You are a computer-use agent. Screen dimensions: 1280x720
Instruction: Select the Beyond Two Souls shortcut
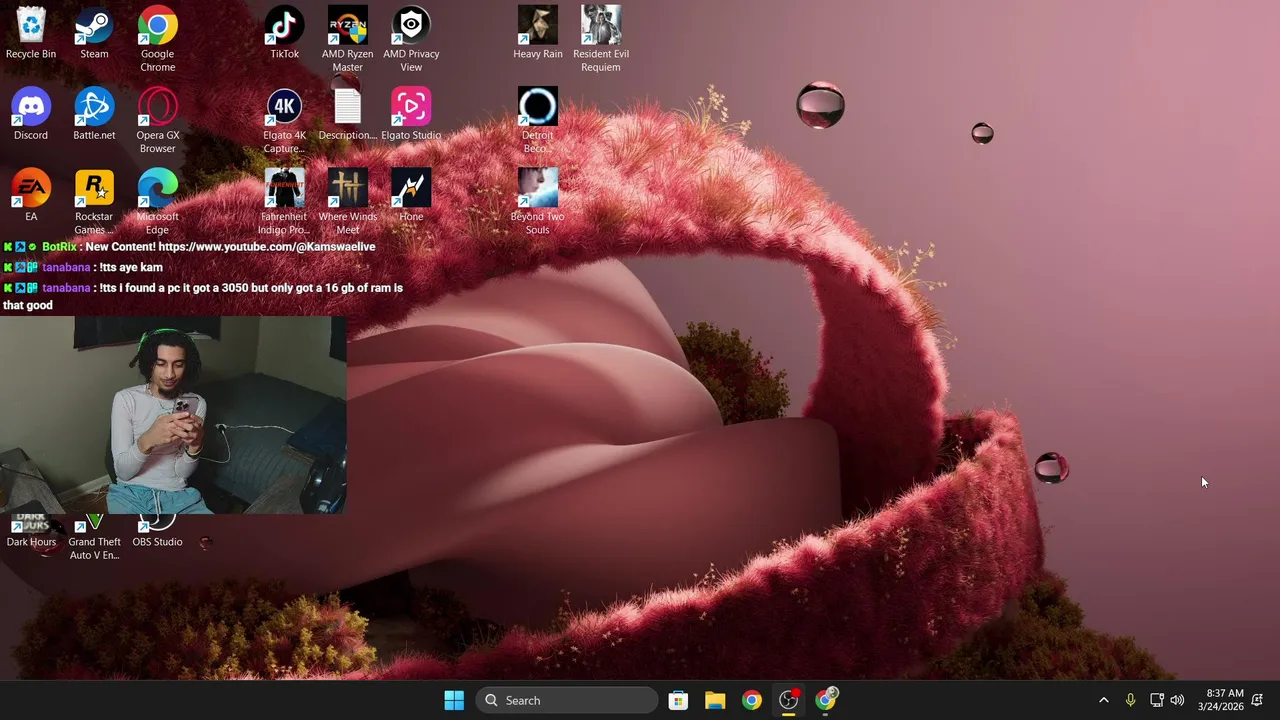coord(538,201)
